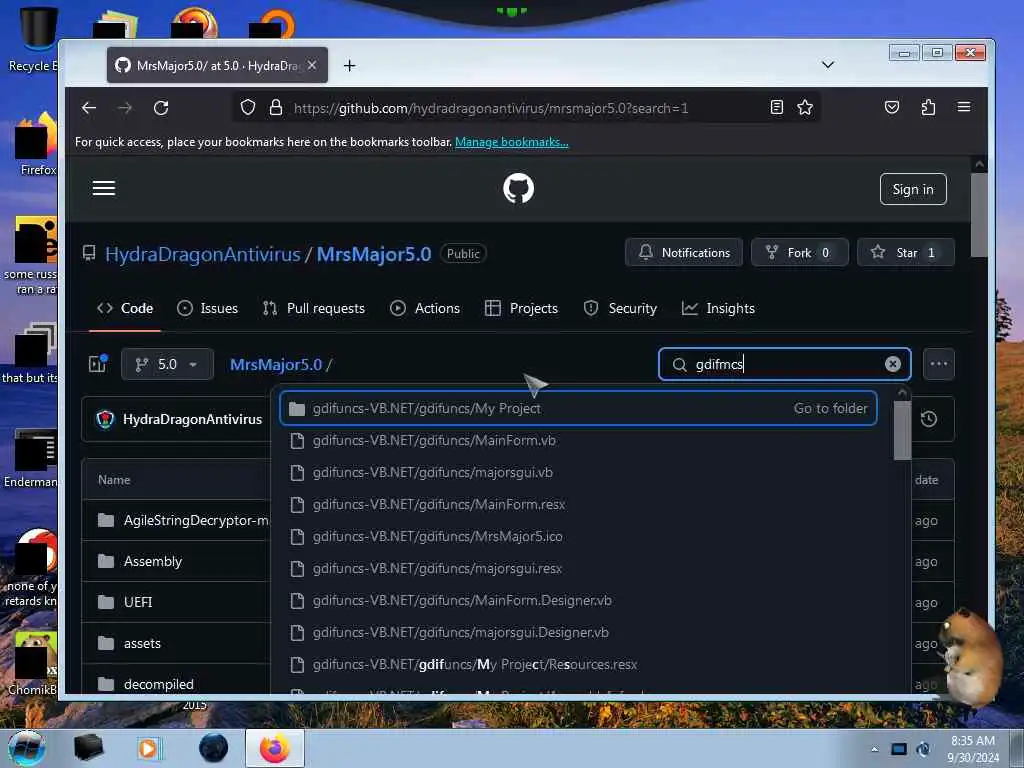Viewport: 1024px width, 768px height.
Task: Click the taskbar clock showing 8:35 AM
Action: point(972,749)
